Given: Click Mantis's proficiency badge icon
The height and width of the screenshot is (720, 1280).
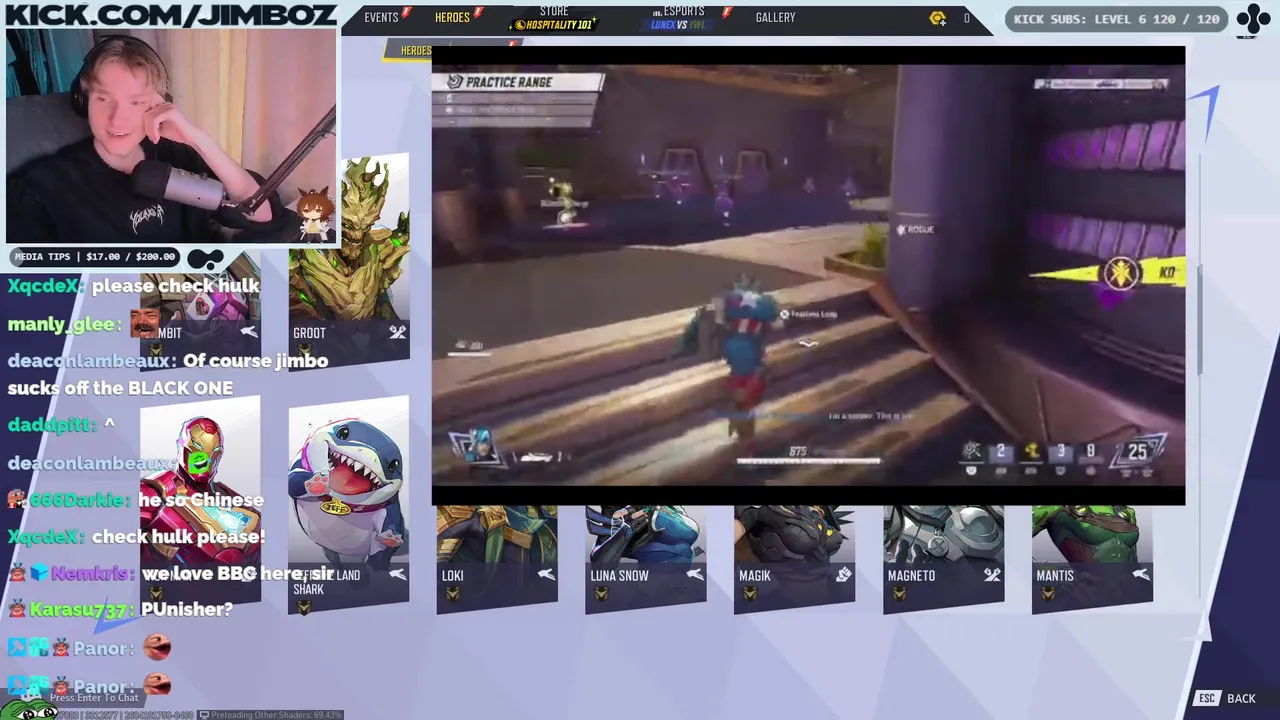Looking at the screenshot, I should [x=1048, y=594].
